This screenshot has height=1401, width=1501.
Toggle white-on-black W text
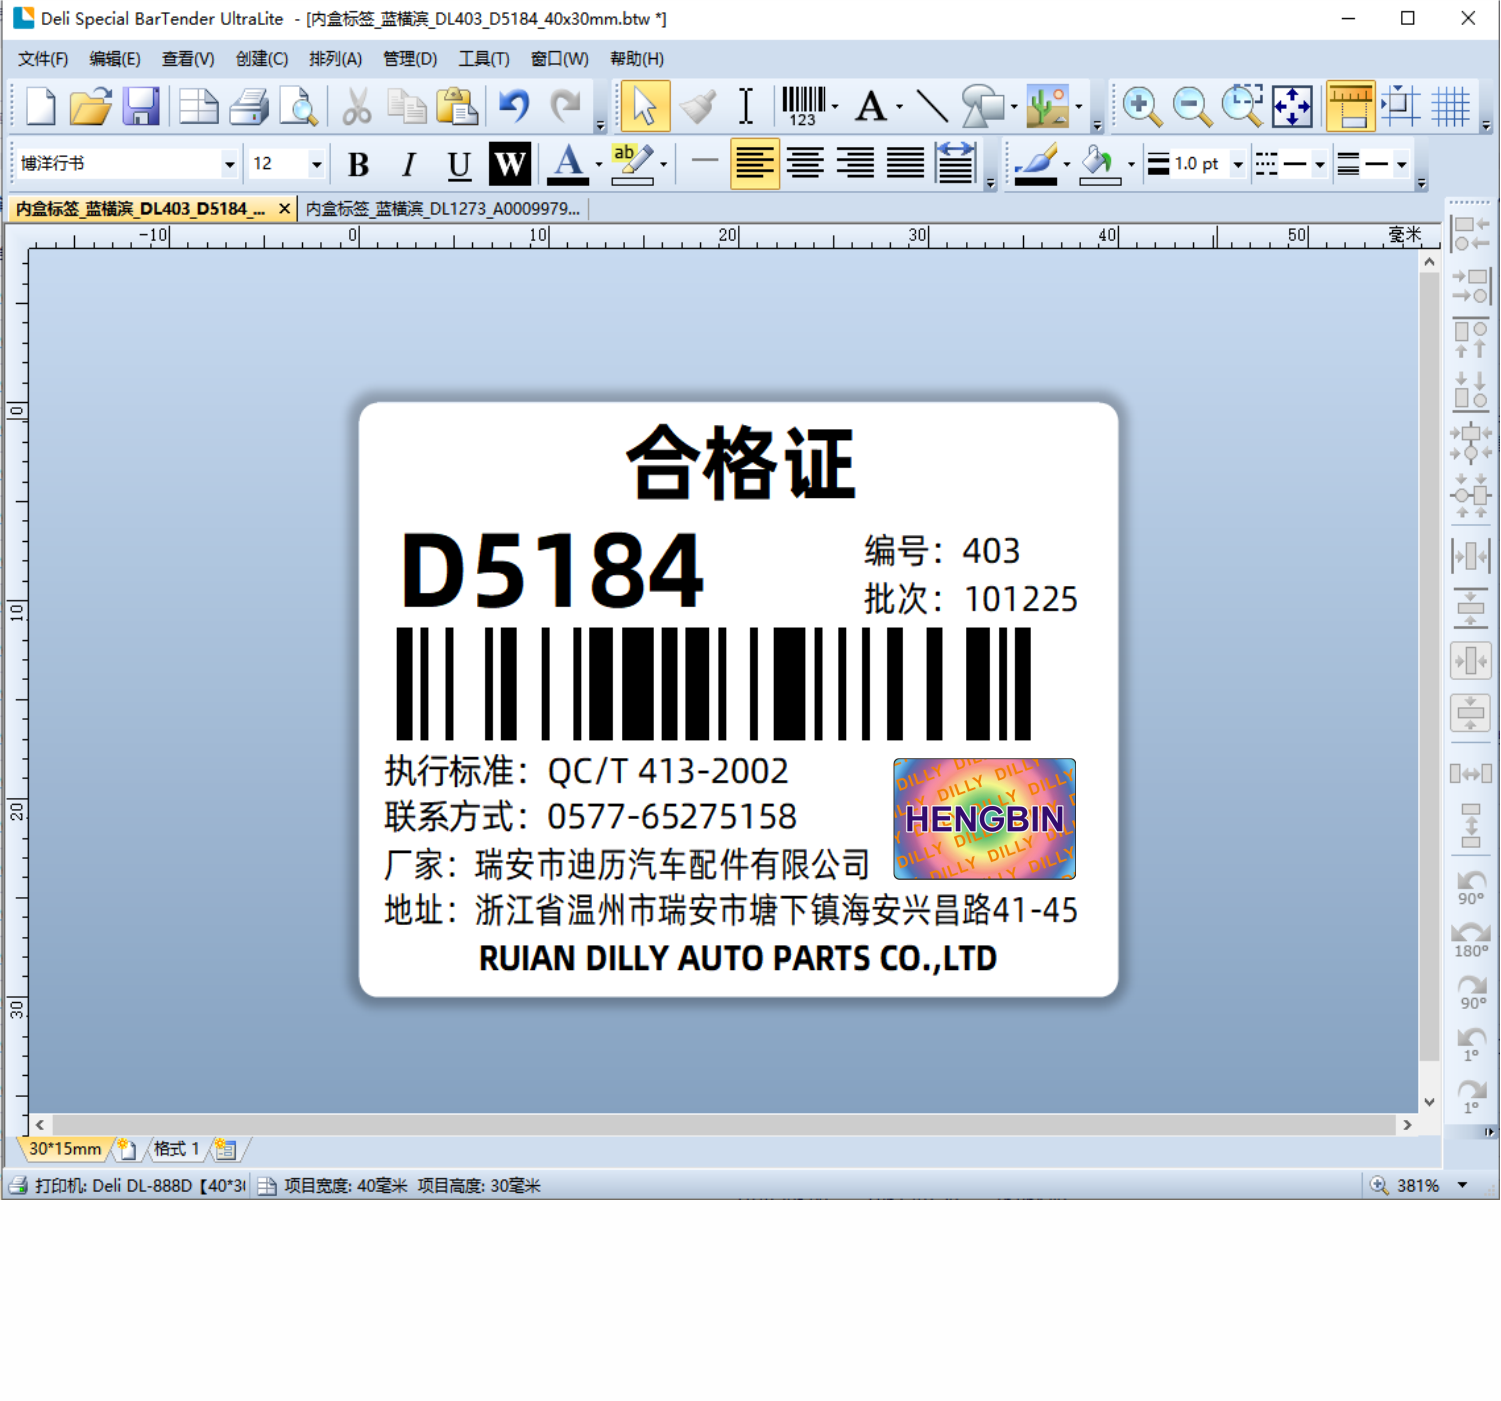coord(510,164)
